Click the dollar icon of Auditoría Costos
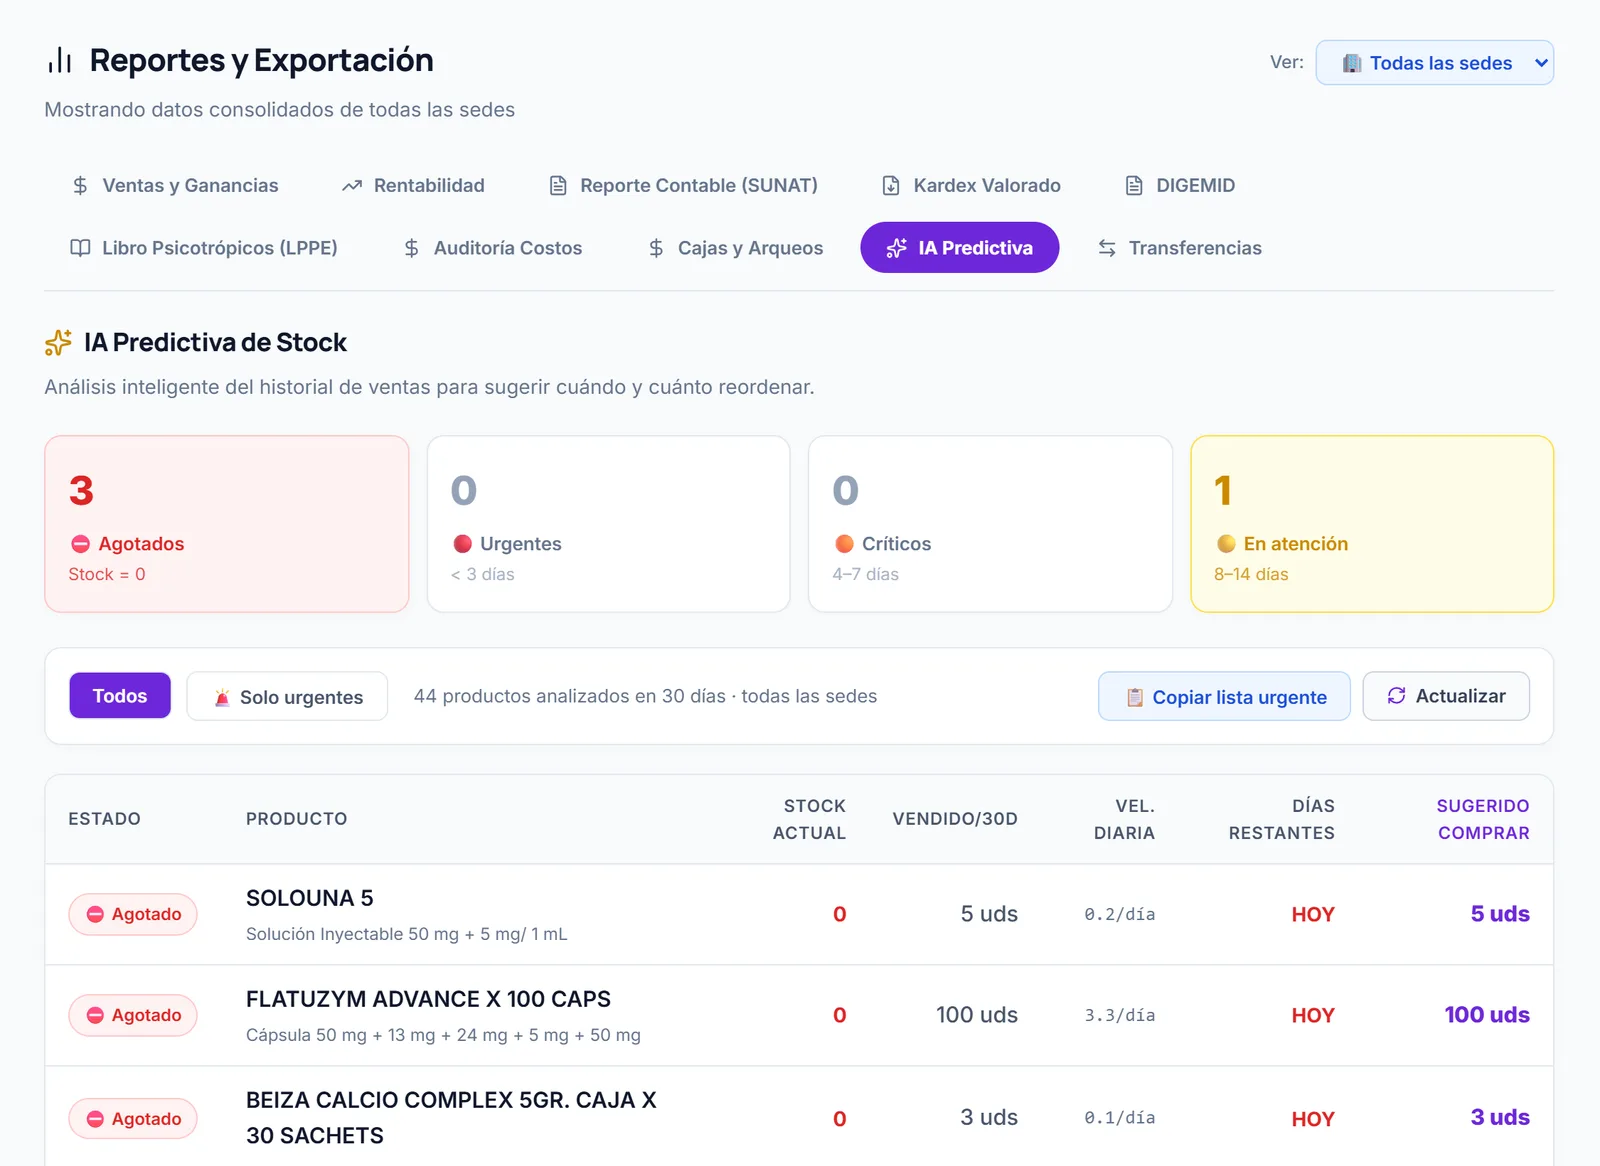Screen dimensions: 1600x1166 (411, 248)
